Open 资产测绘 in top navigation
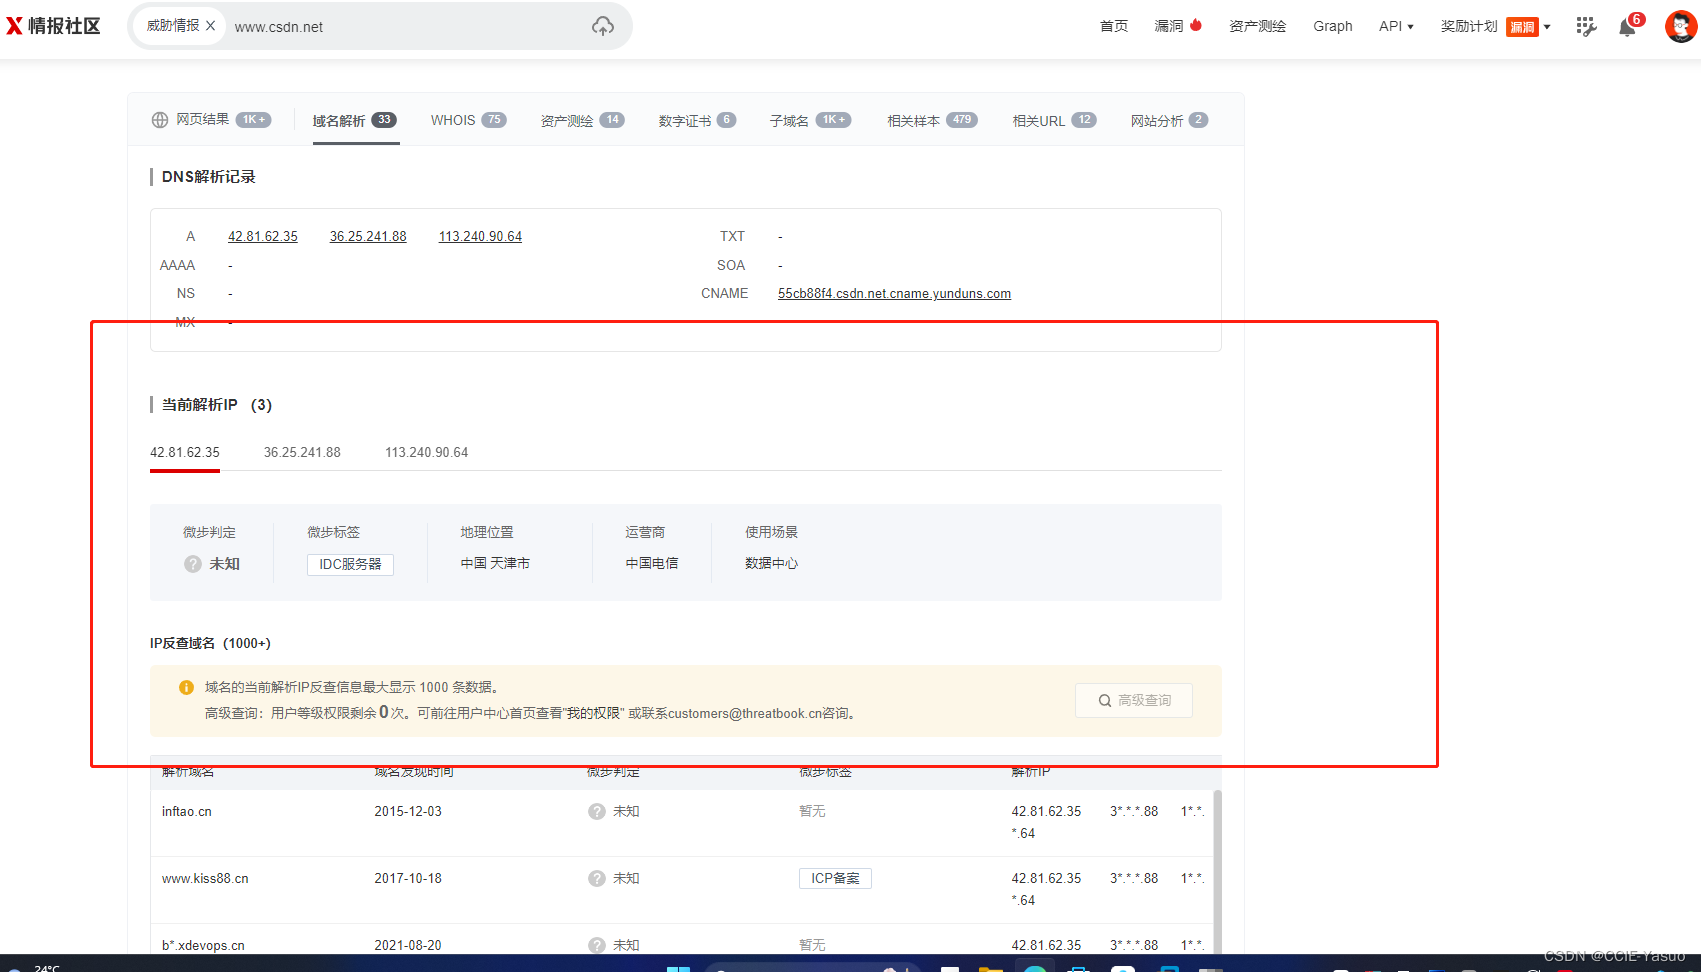1701x972 pixels. [1258, 26]
